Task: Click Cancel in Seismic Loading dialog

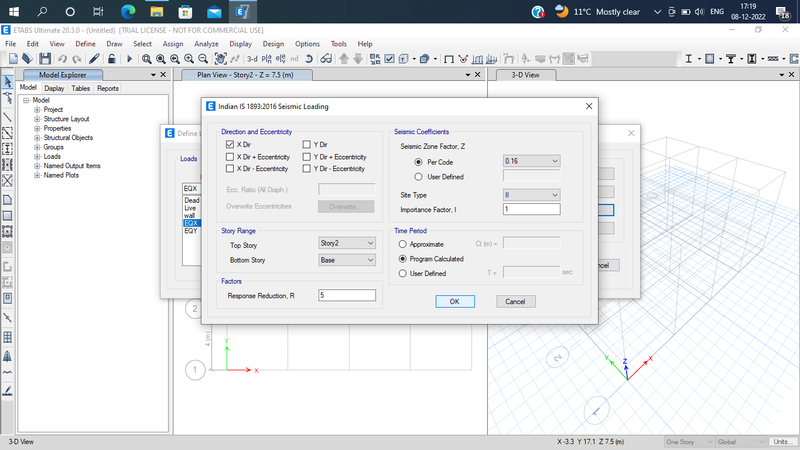Action: point(515,302)
